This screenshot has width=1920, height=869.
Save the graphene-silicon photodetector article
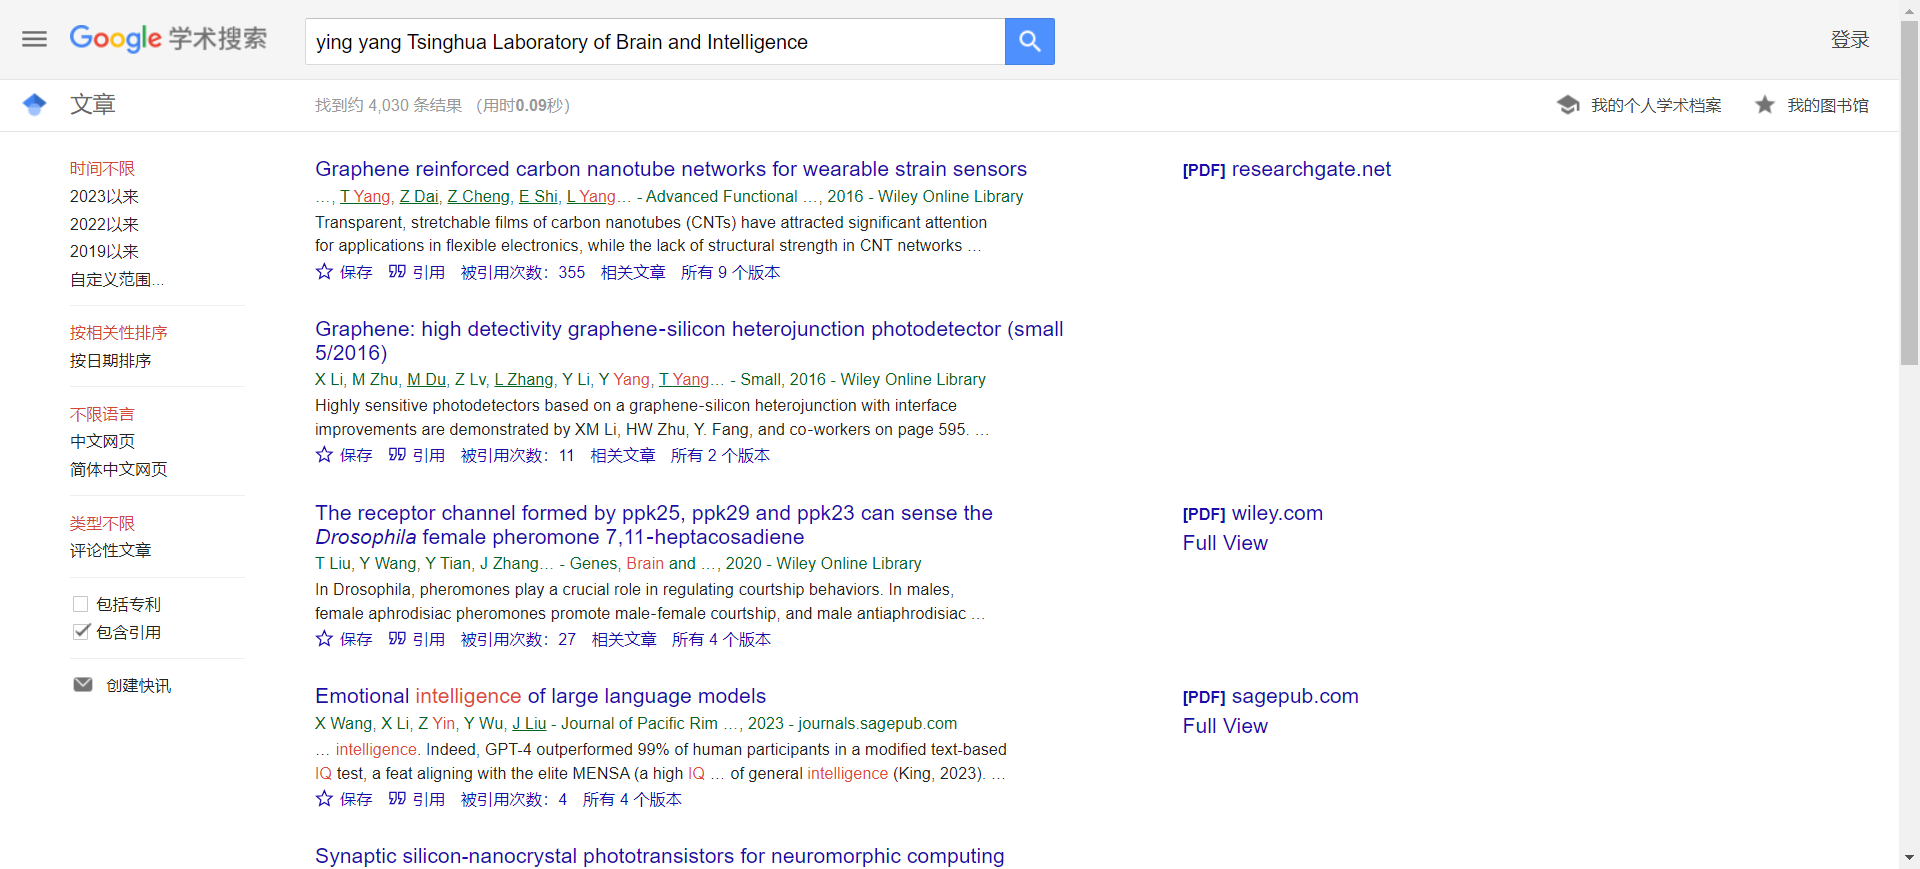click(344, 455)
